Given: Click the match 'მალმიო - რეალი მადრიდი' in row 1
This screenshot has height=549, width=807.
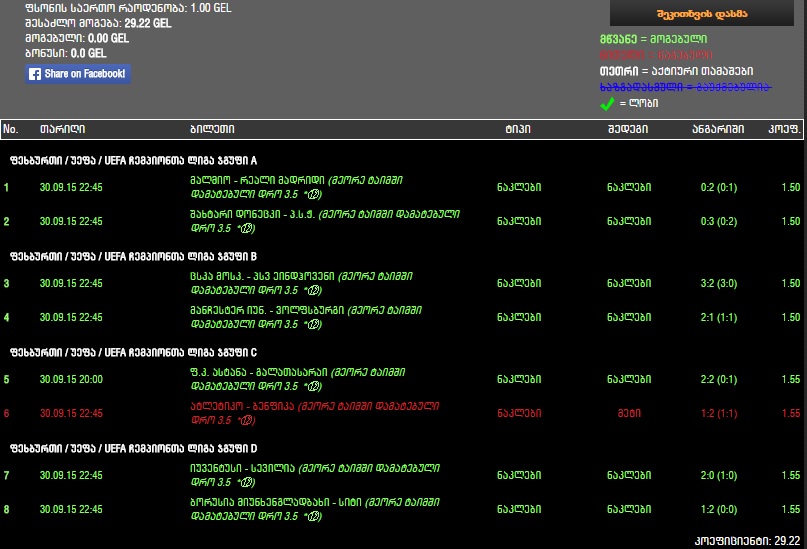Looking at the screenshot, I should pyautogui.click(x=257, y=181).
